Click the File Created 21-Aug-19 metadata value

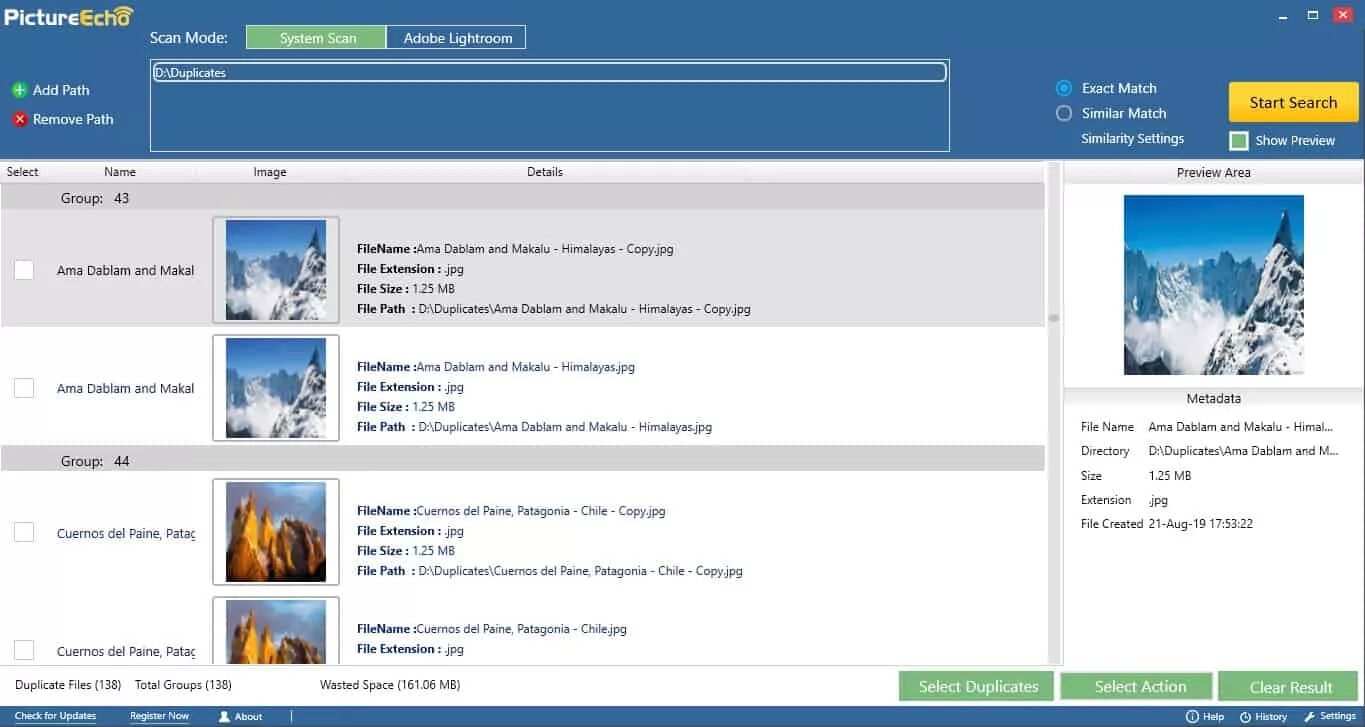[1201, 524]
